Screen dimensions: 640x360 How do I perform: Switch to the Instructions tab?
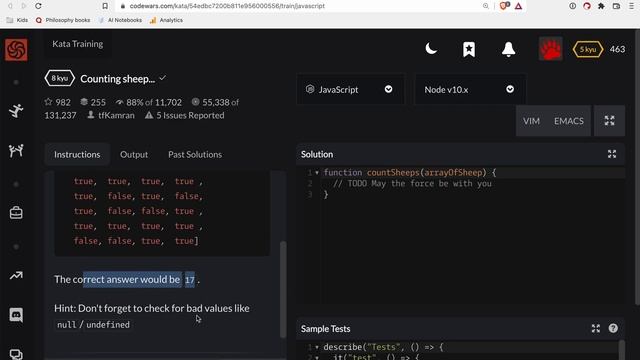(x=77, y=154)
